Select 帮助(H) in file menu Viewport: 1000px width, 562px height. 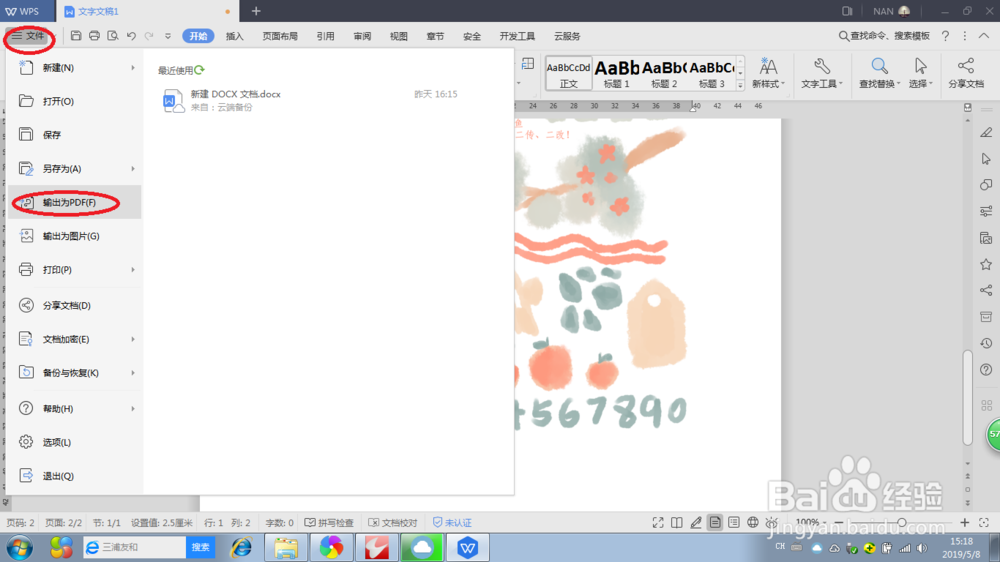(75, 409)
